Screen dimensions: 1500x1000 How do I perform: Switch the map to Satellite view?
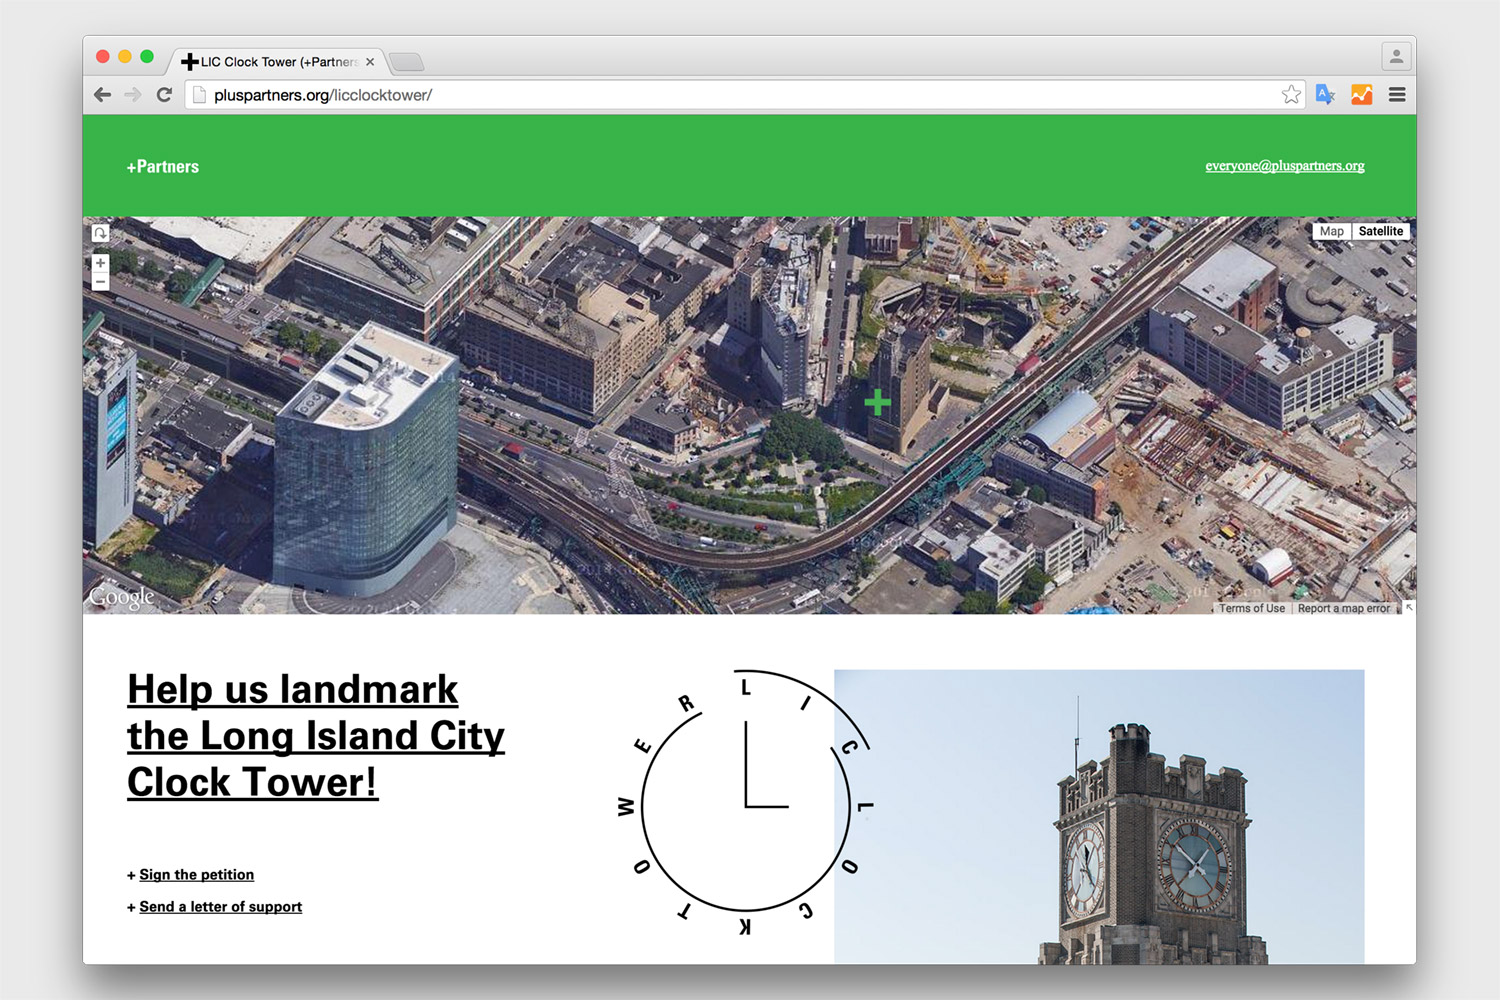coord(1380,231)
